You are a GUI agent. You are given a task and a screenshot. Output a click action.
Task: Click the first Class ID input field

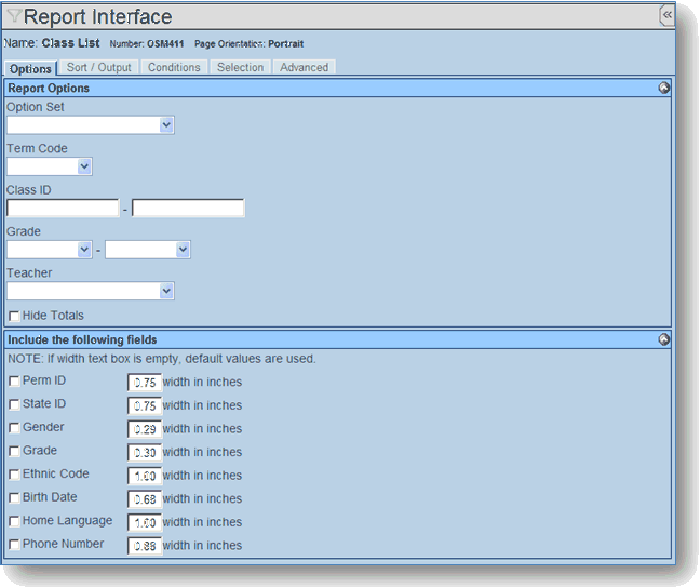click(63, 208)
